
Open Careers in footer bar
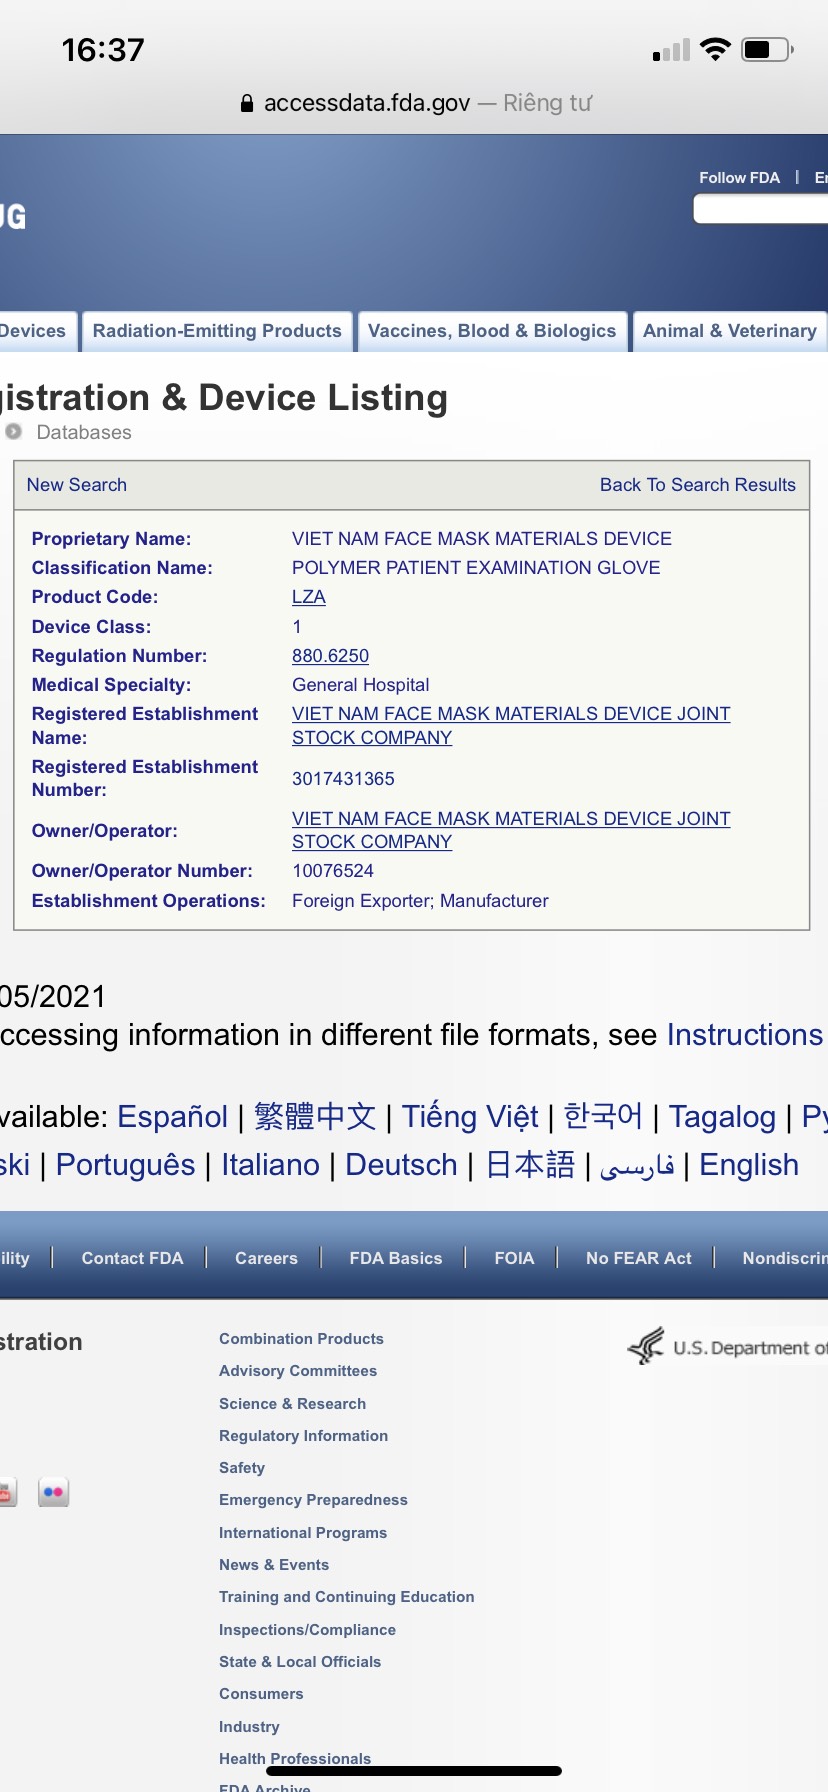266,1258
